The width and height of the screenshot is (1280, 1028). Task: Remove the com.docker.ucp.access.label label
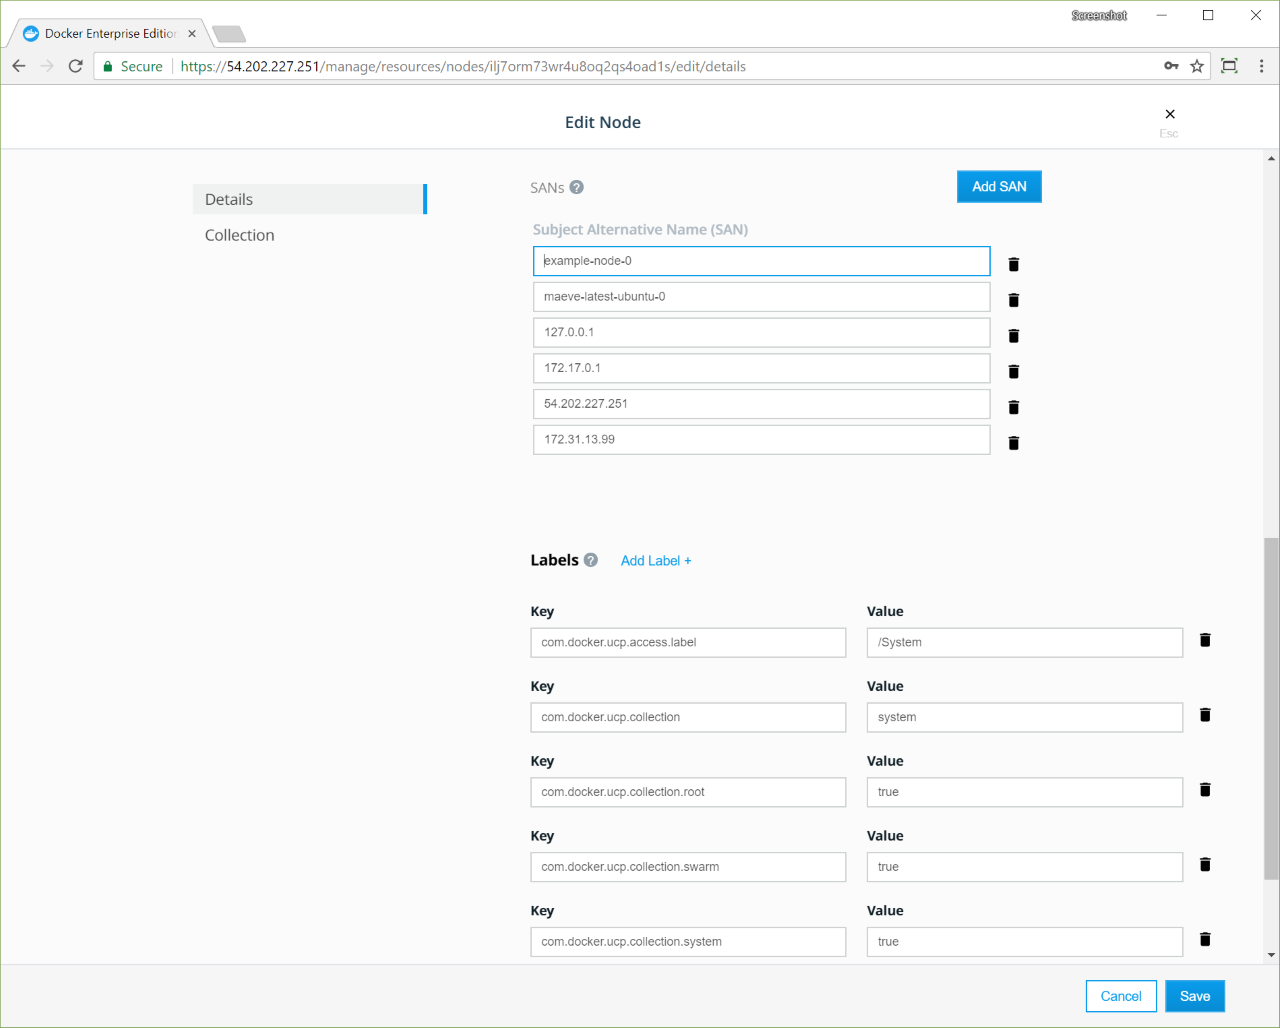tap(1205, 640)
